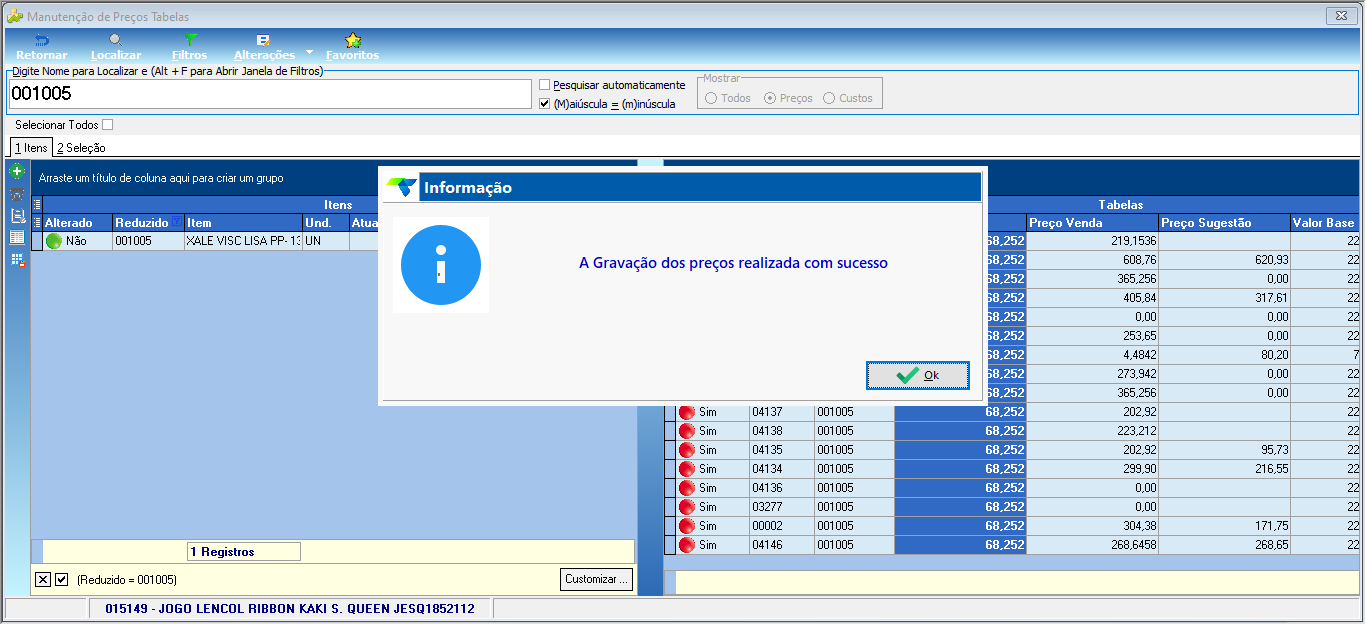This screenshot has width=1366, height=625.
Task: Switch to the 2 Seleção tab
Action: point(81,148)
